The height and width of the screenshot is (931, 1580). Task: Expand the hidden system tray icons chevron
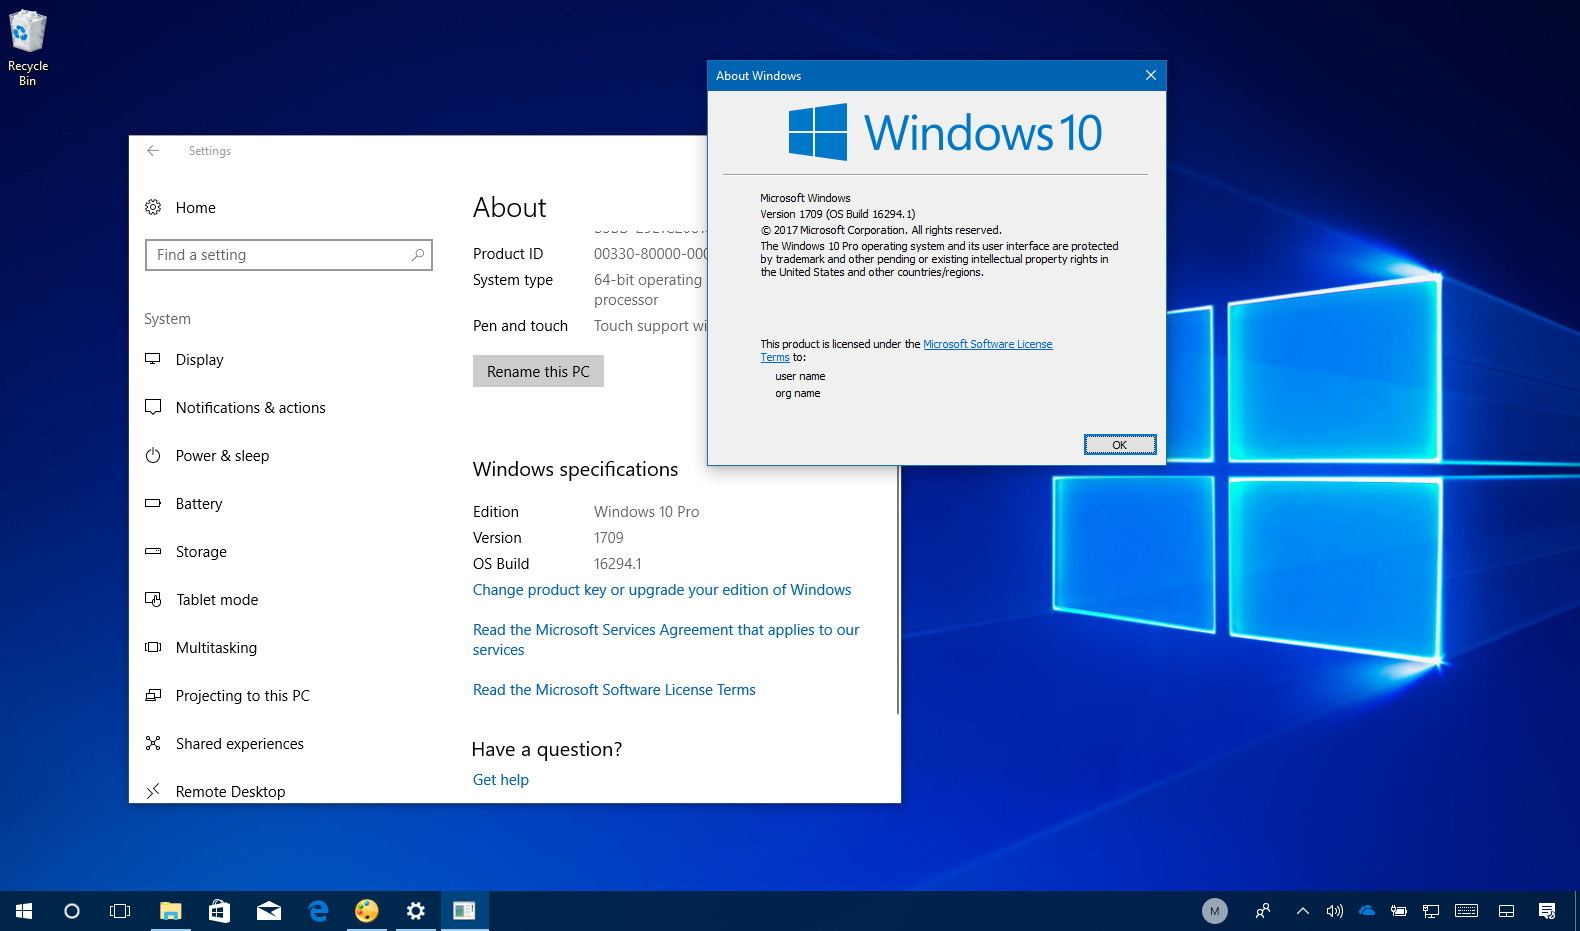tap(1302, 911)
